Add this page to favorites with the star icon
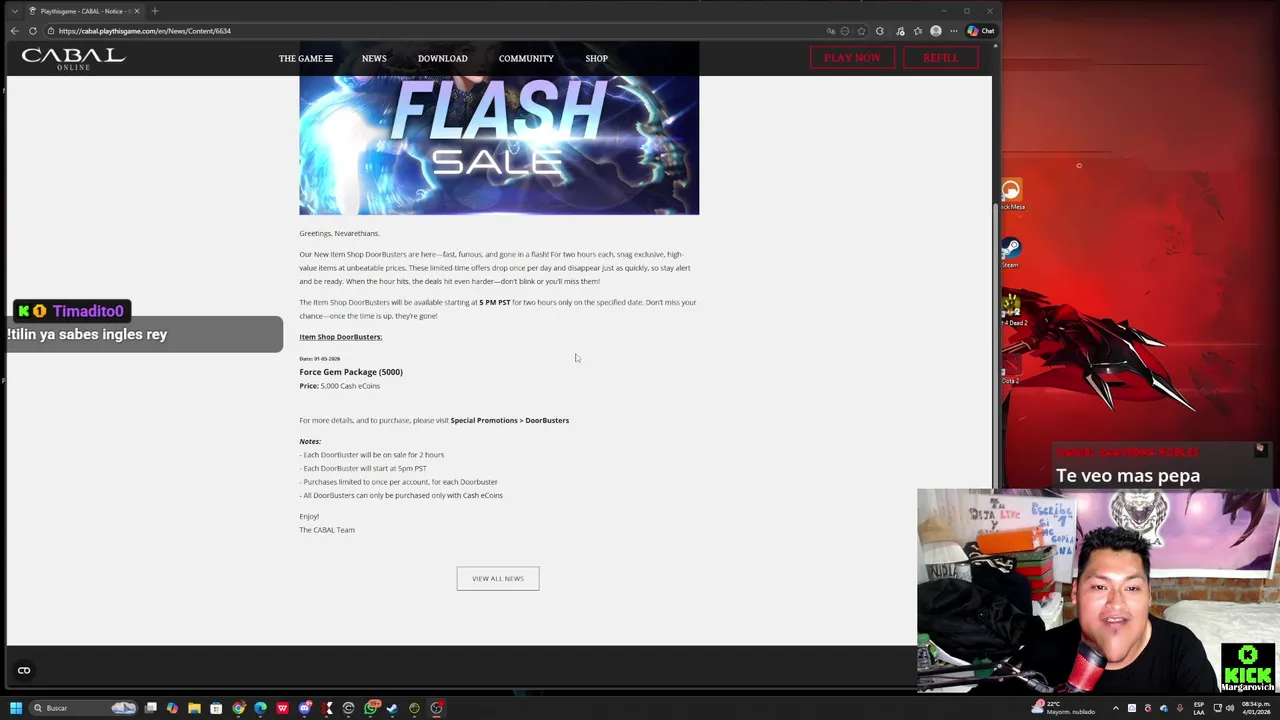This screenshot has width=1280, height=720. point(861,31)
